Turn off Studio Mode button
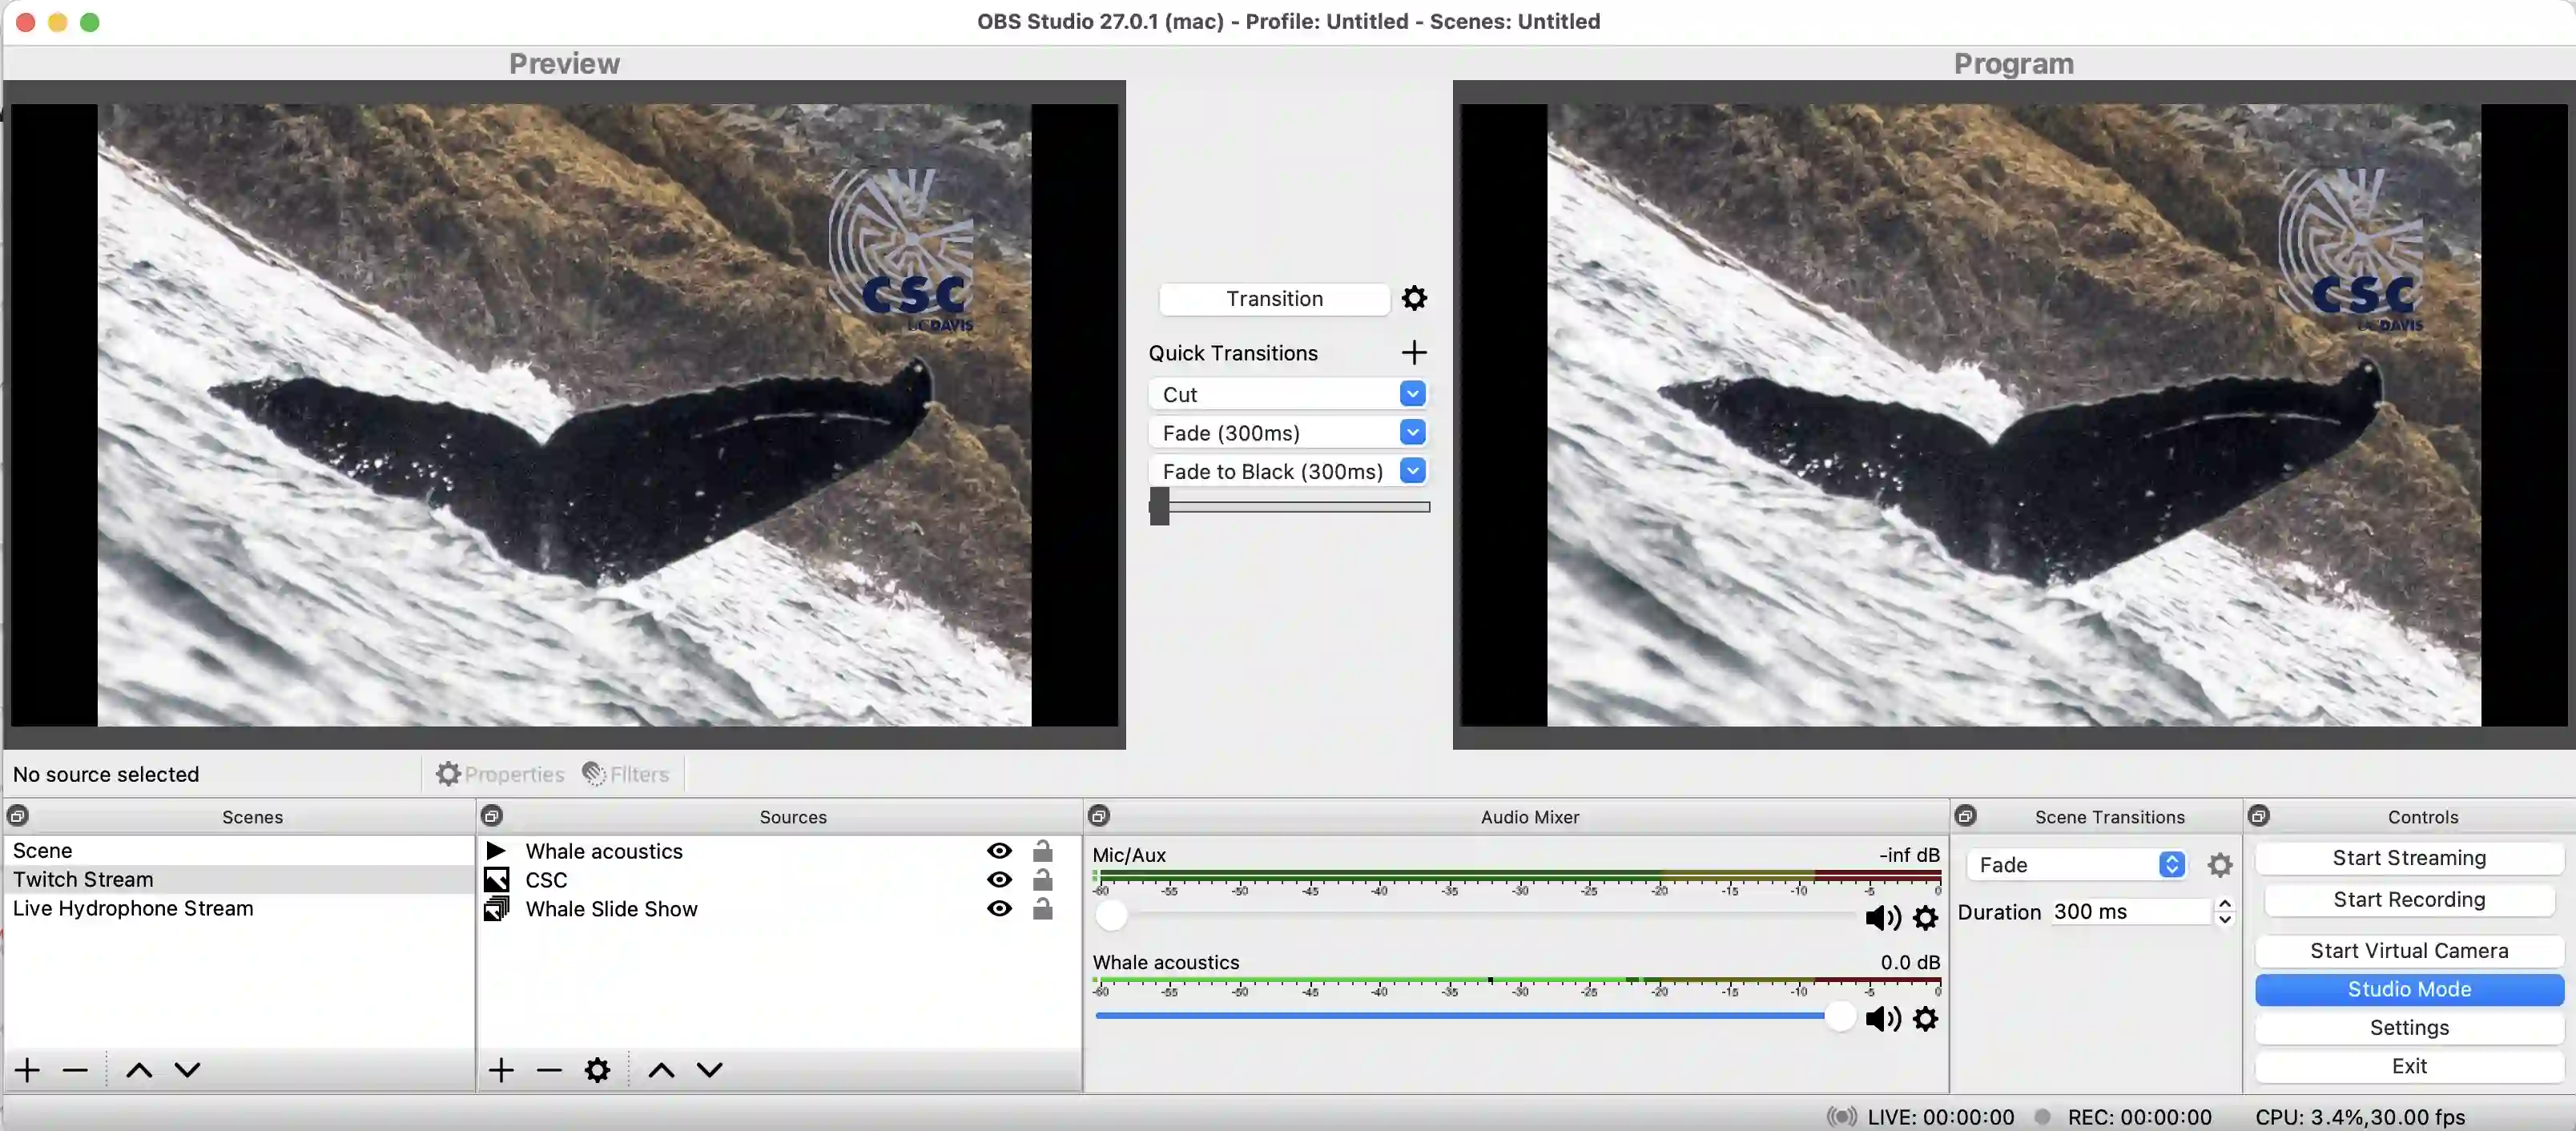This screenshot has width=2576, height=1131. (x=2408, y=989)
